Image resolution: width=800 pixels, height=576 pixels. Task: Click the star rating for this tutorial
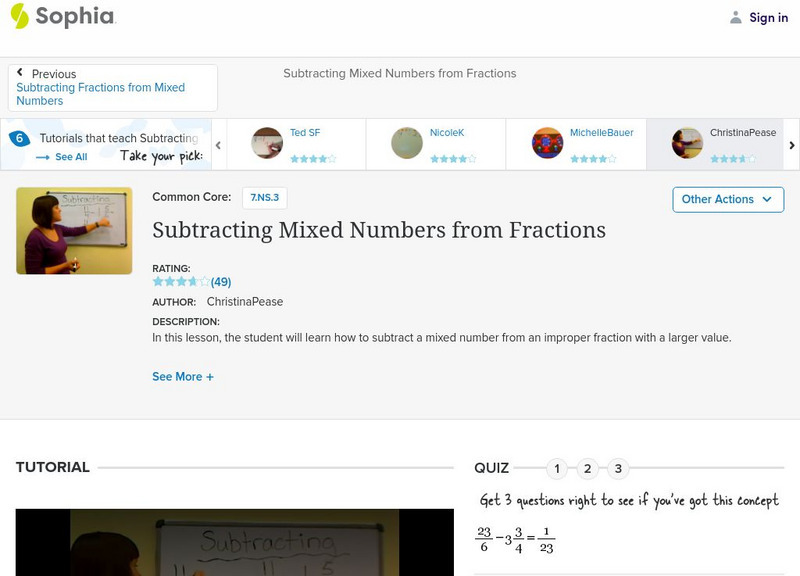[181, 282]
